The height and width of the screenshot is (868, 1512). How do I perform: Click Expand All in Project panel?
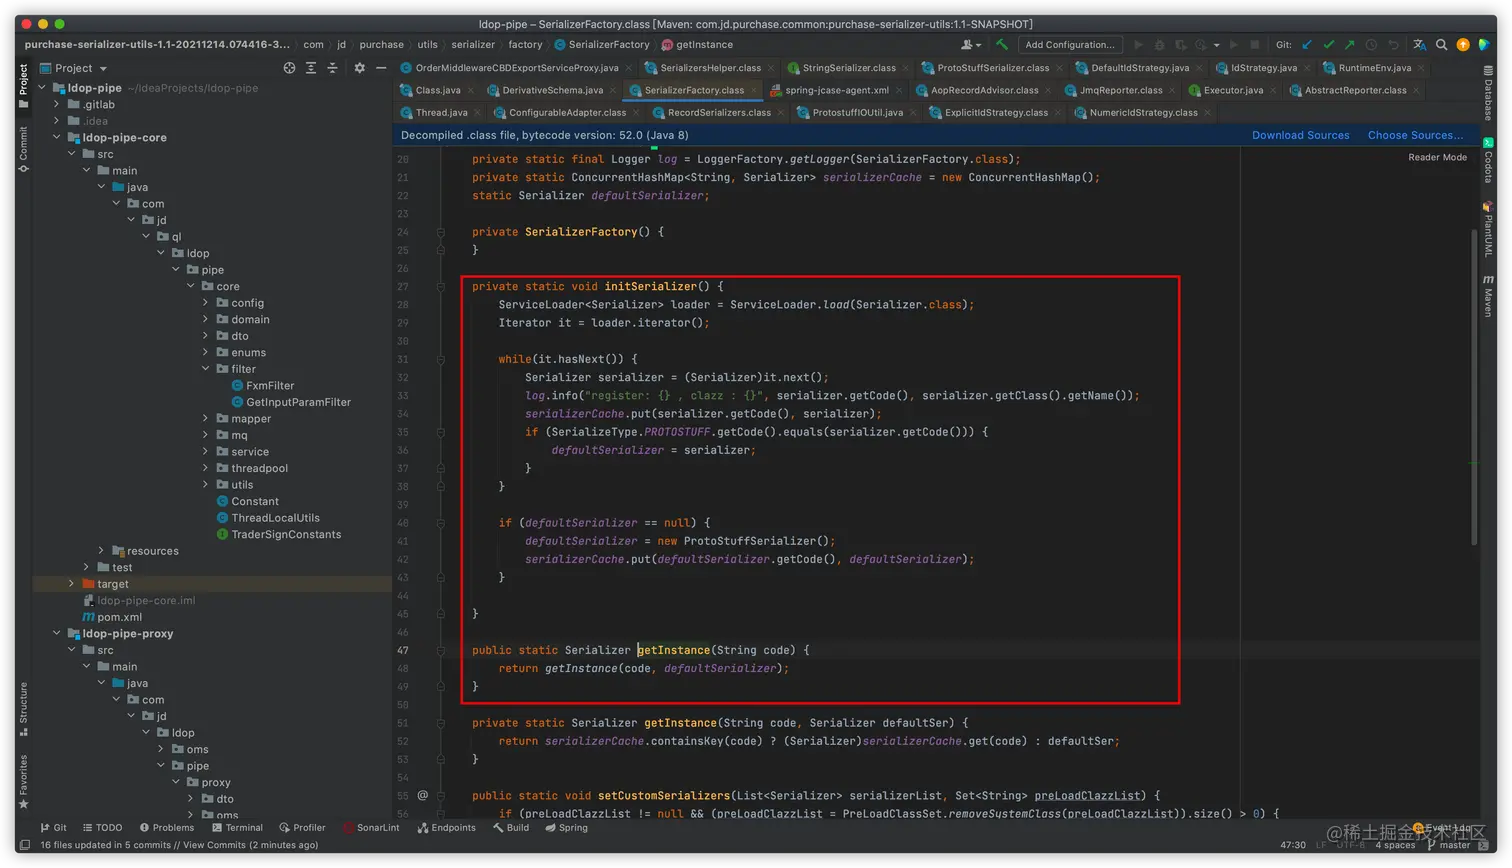tap(311, 68)
